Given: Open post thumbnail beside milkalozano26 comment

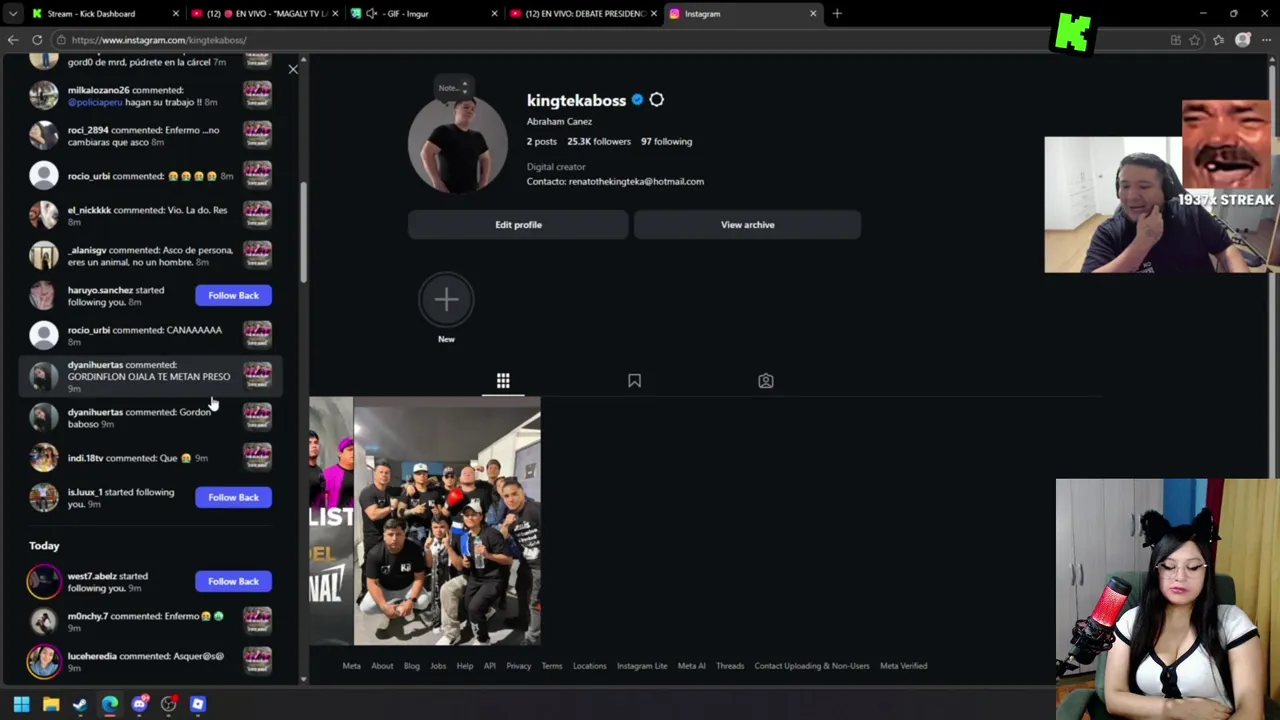Looking at the screenshot, I should click(x=257, y=96).
